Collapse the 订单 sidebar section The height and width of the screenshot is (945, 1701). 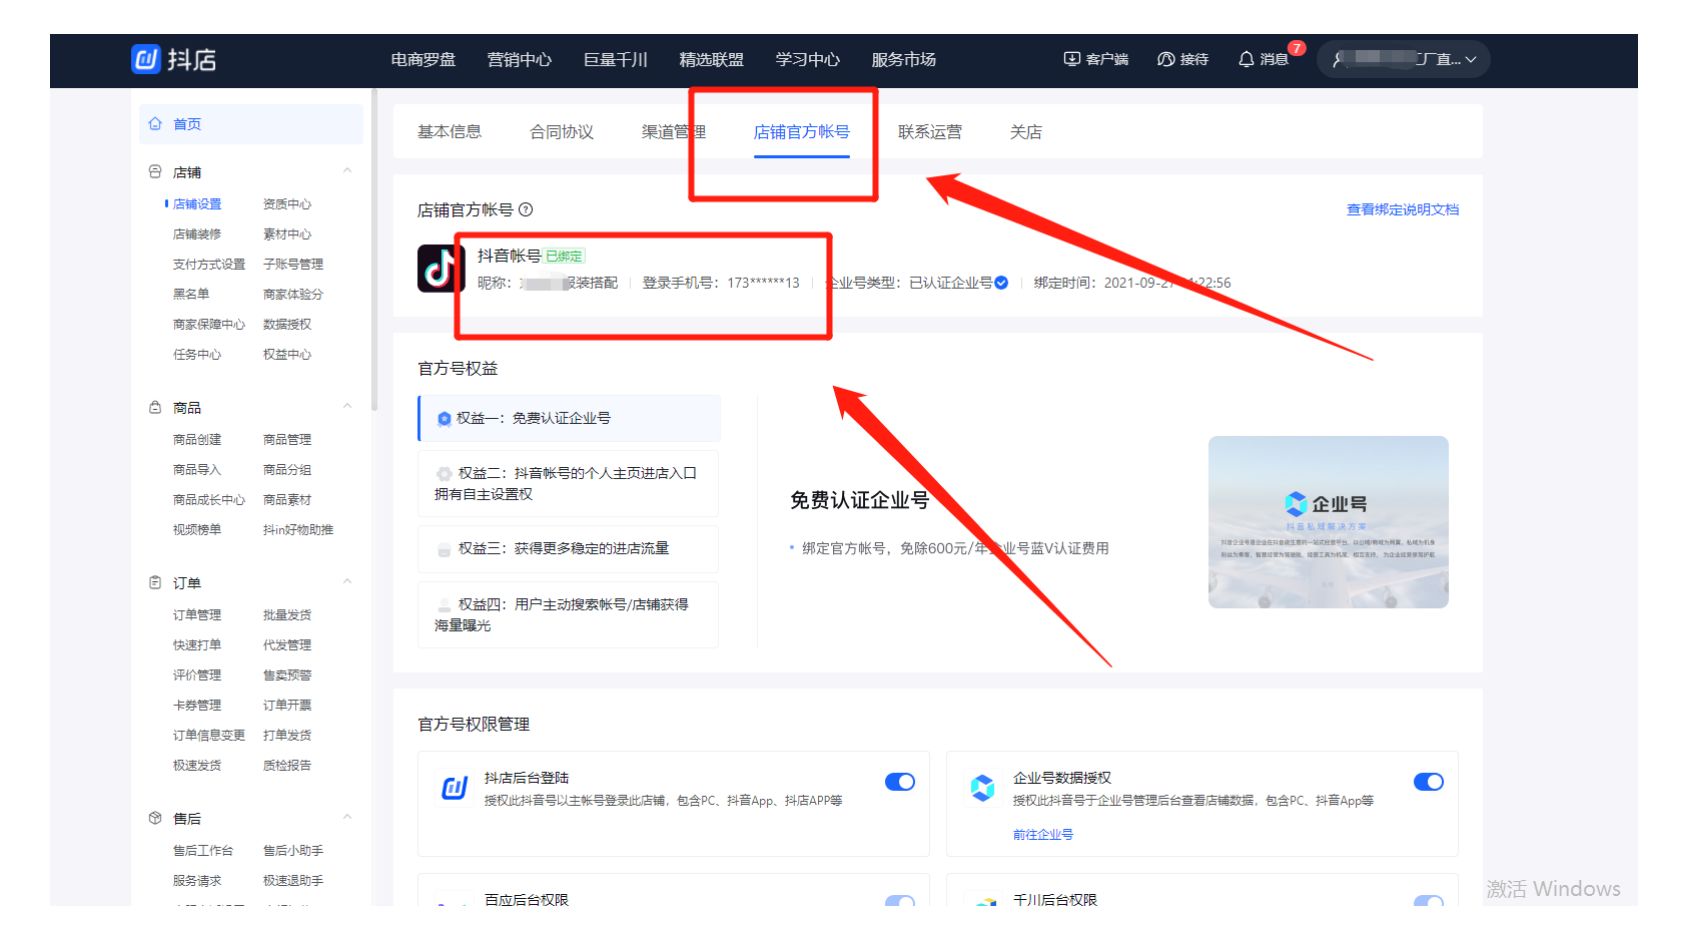coord(347,582)
